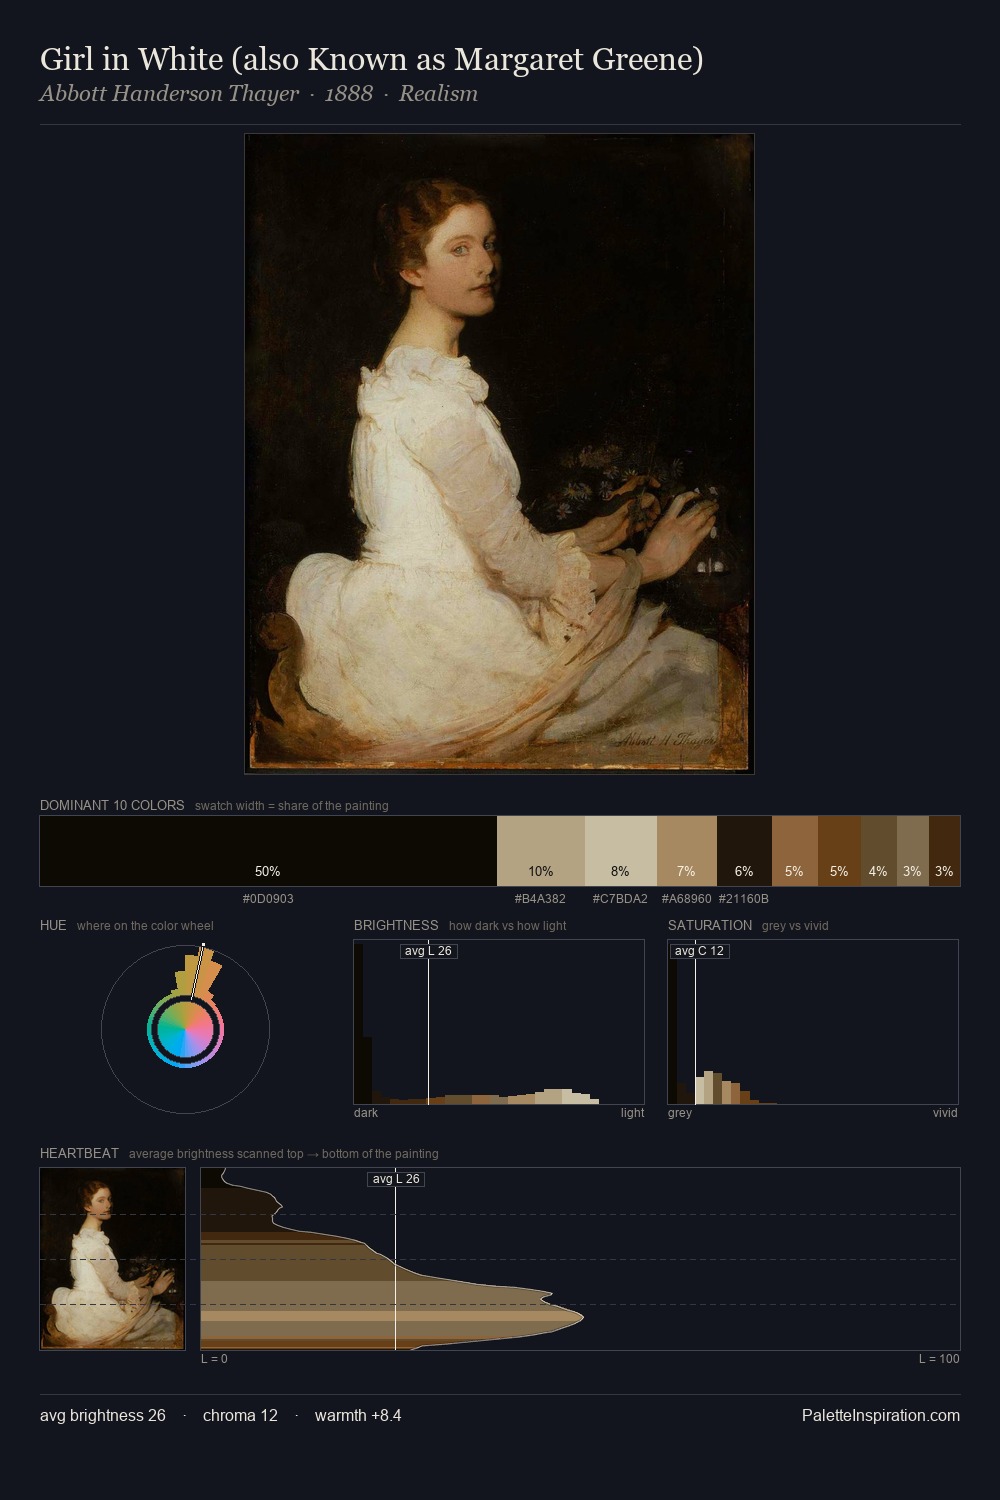
Task: Select the 3% grey-tan swatch
Action: coord(913,851)
